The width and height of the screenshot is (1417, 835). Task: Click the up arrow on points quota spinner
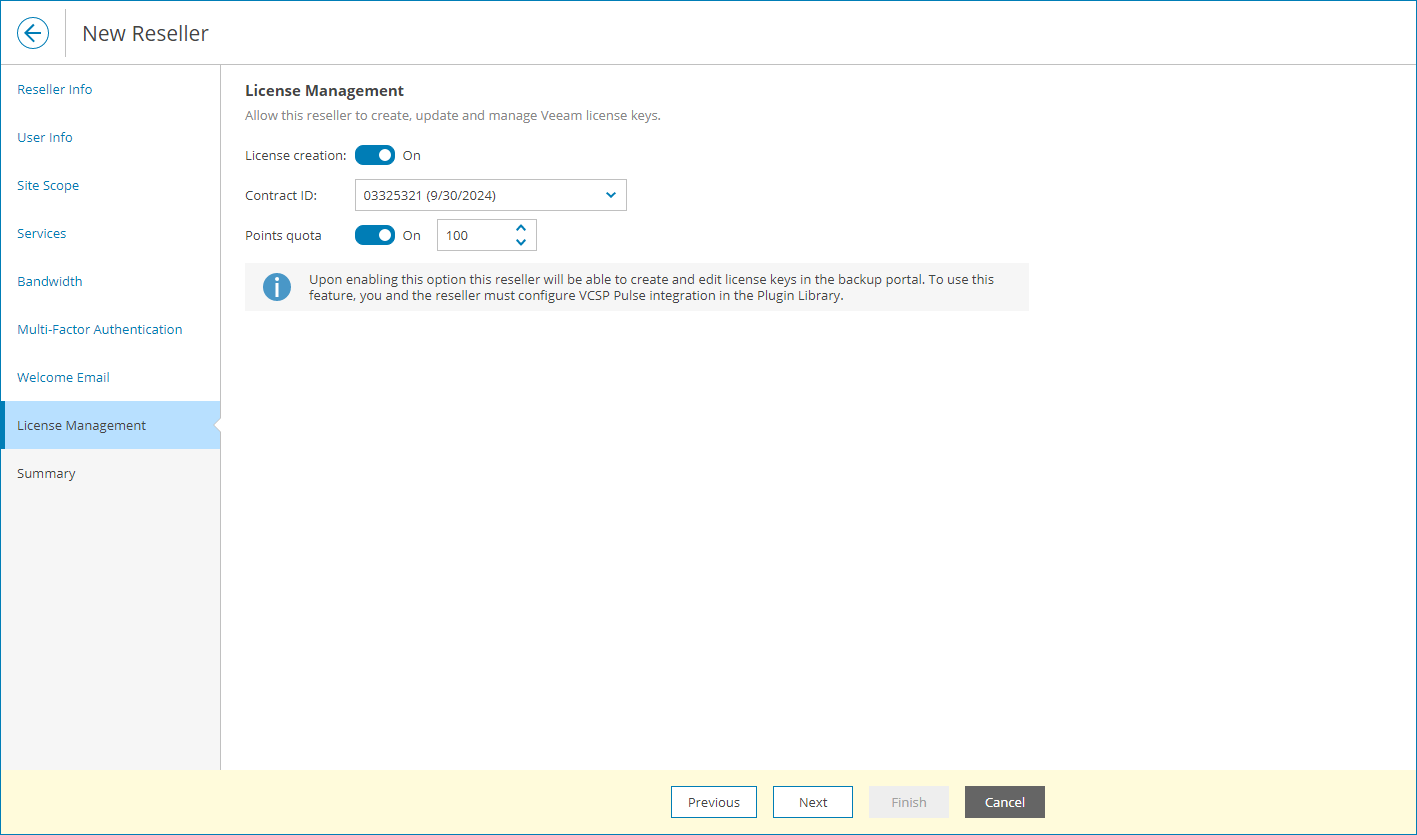(521, 228)
